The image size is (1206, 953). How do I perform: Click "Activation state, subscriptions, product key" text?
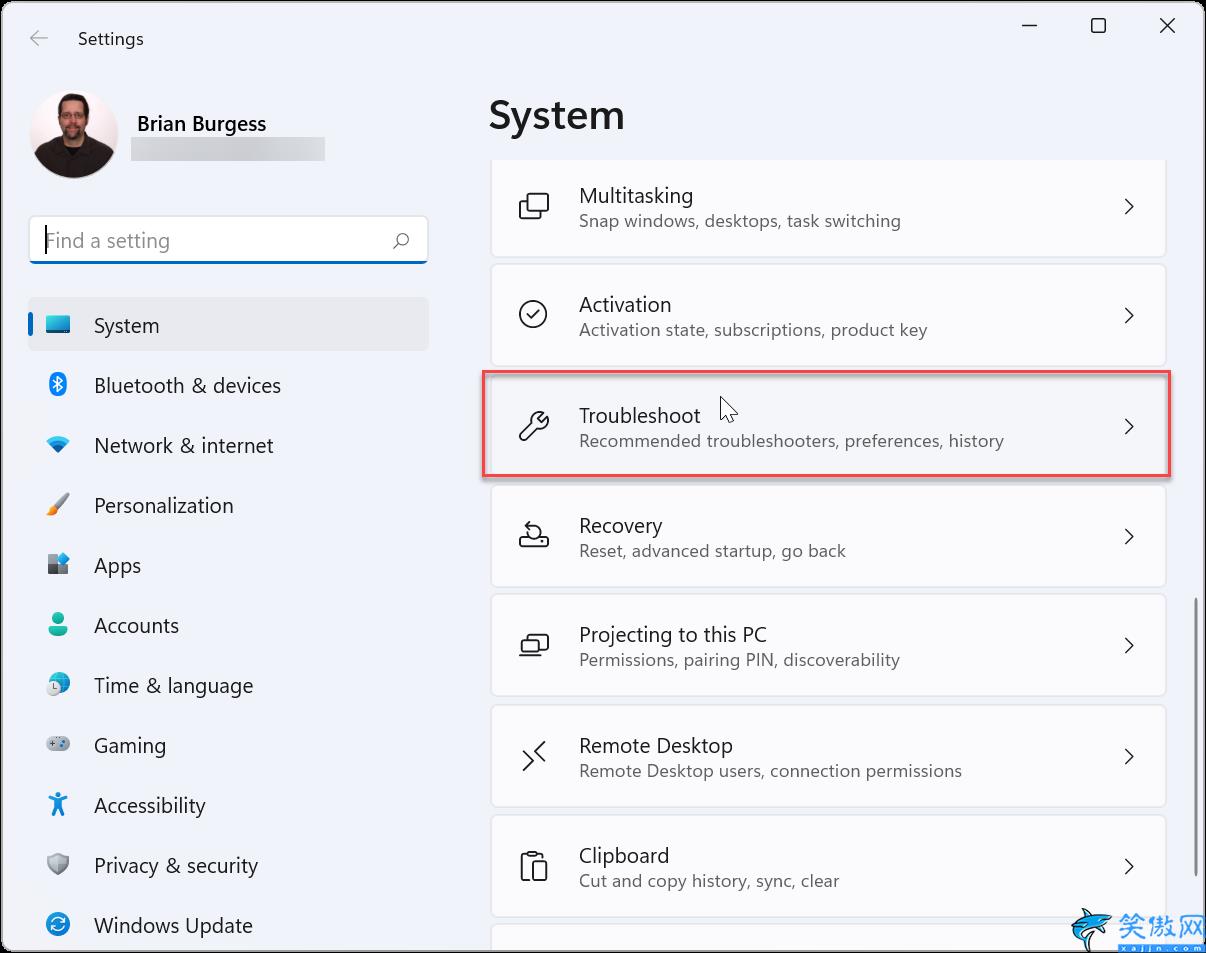click(753, 330)
